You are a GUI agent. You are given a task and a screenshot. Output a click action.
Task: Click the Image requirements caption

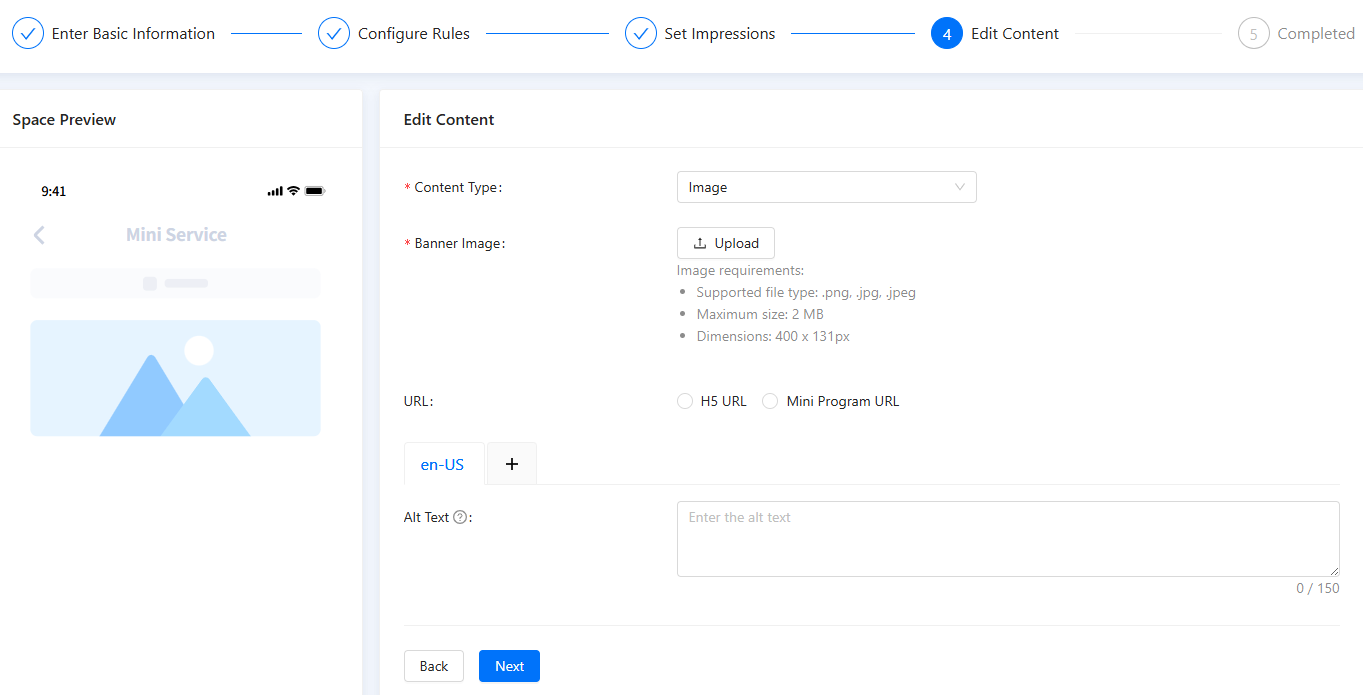click(x=740, y=270)
